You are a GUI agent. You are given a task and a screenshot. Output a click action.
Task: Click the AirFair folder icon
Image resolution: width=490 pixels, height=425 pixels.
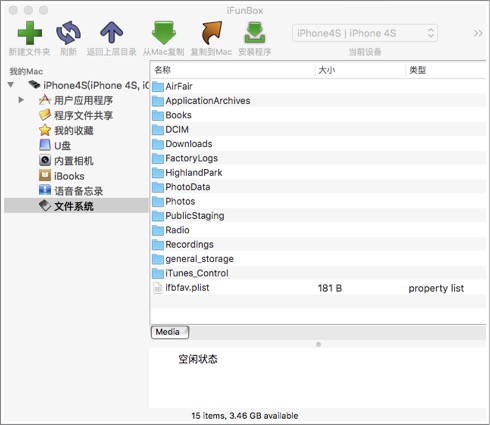(158, 87)
